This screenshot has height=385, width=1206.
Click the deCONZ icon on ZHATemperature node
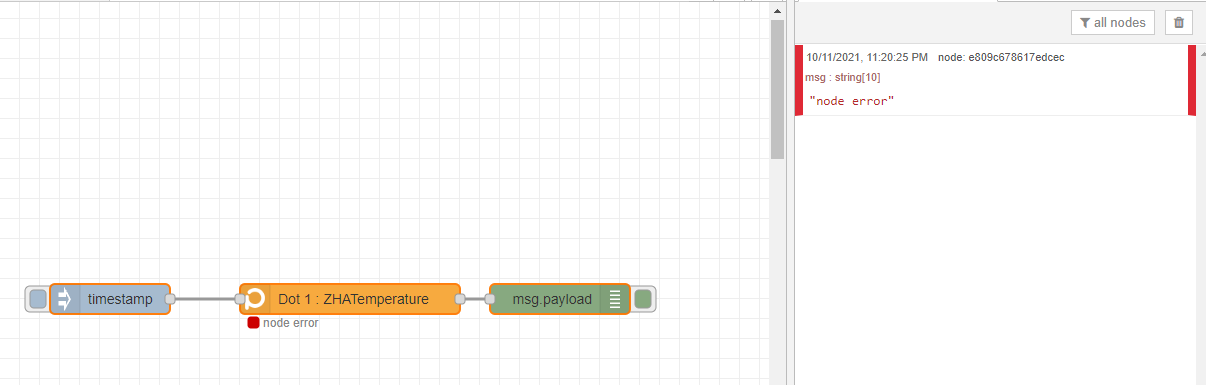255,298
